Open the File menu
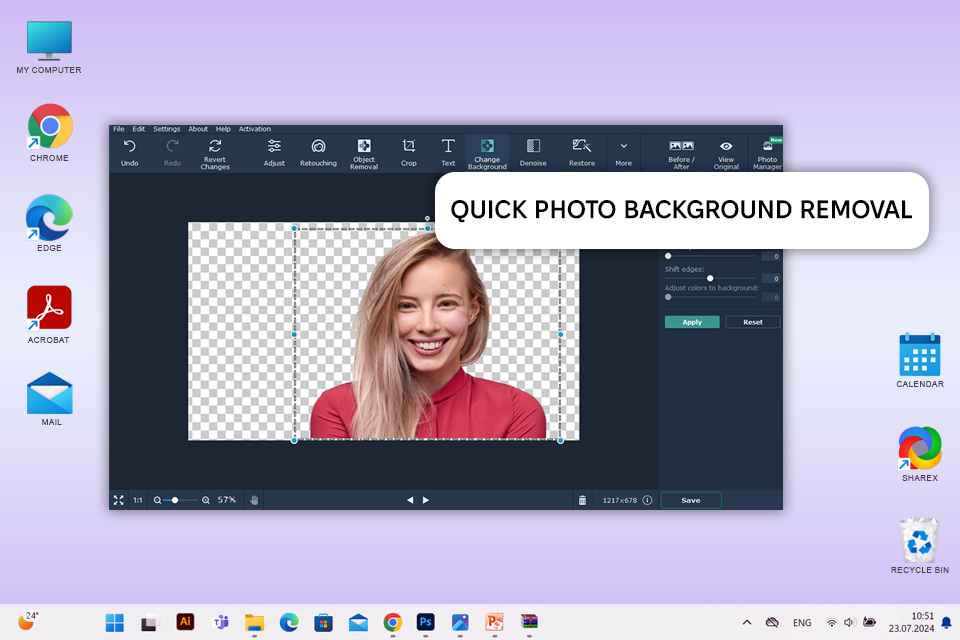 tap(119, 129)
